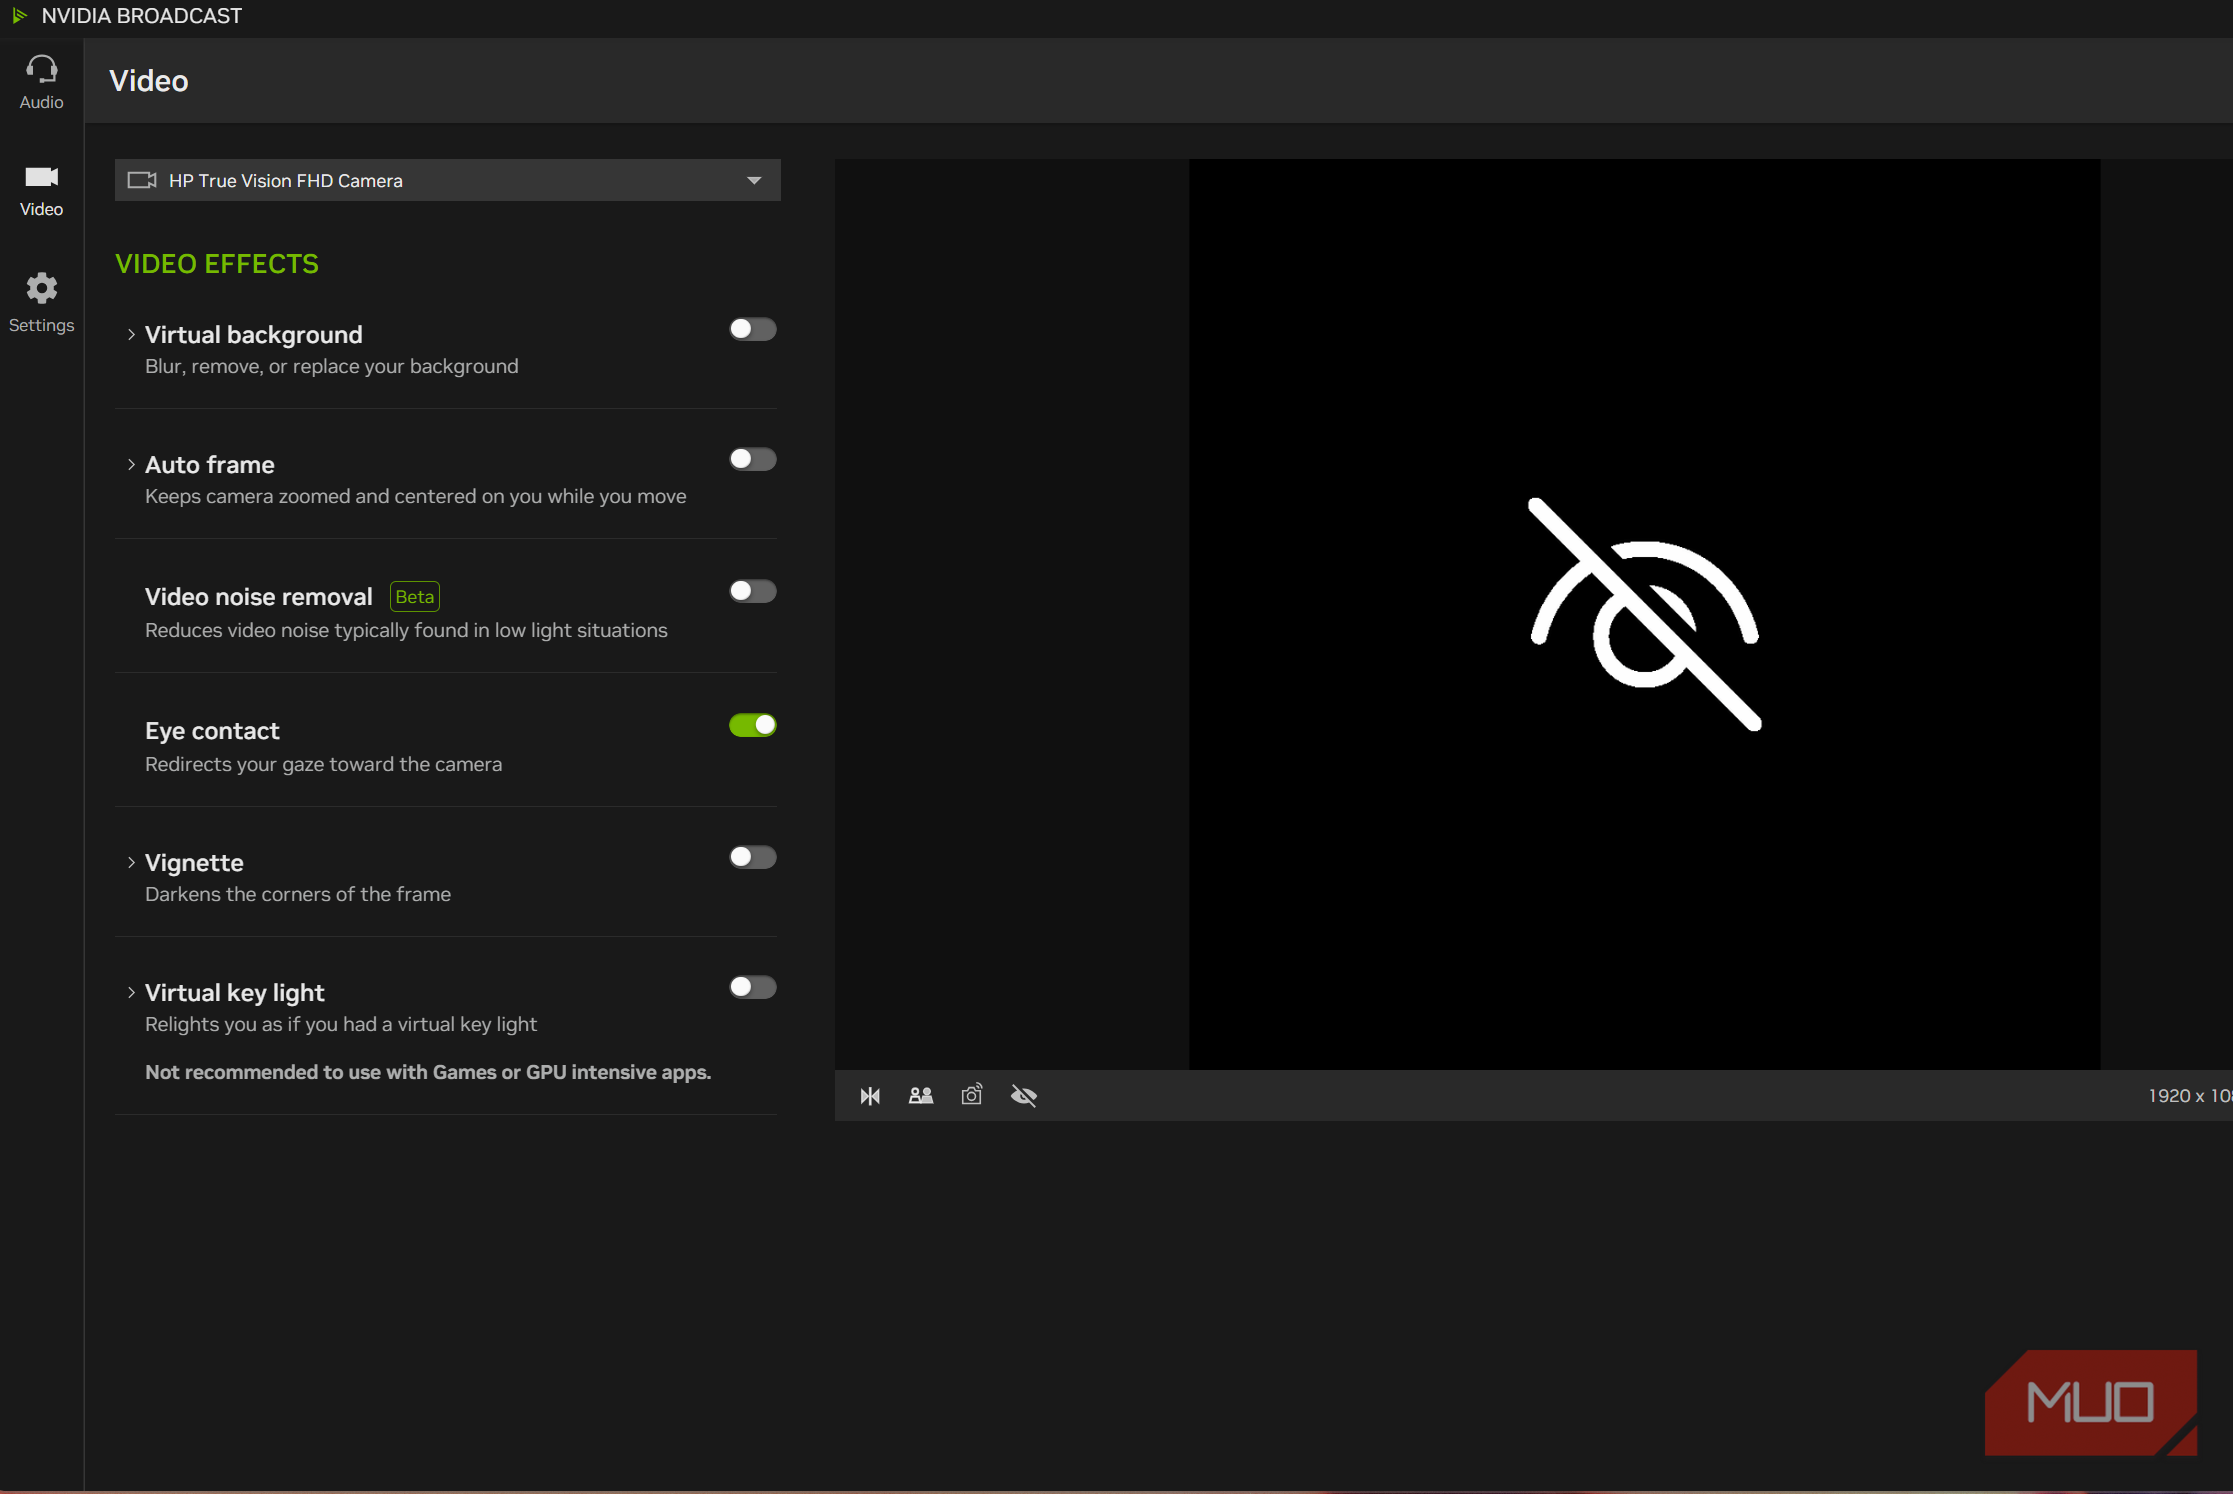
Task: Expand the Virtual background chevron
Action: [x=131, y=335]
